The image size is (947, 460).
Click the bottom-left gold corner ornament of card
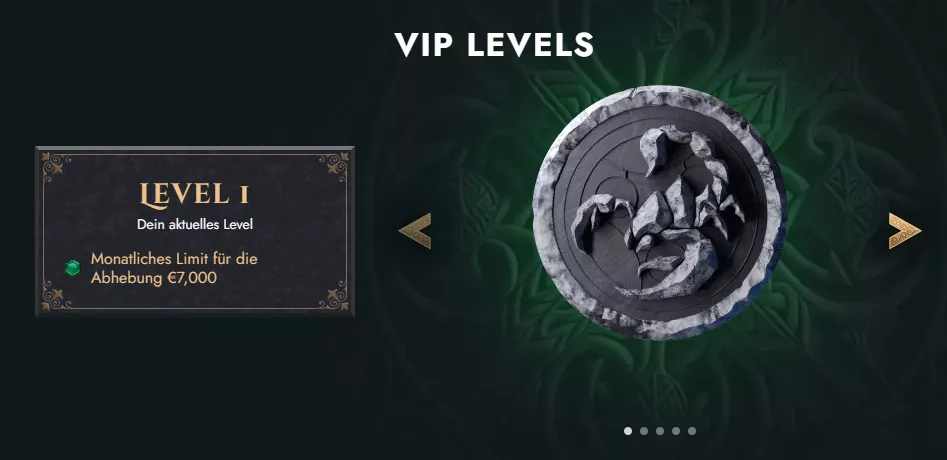(56, 295)
